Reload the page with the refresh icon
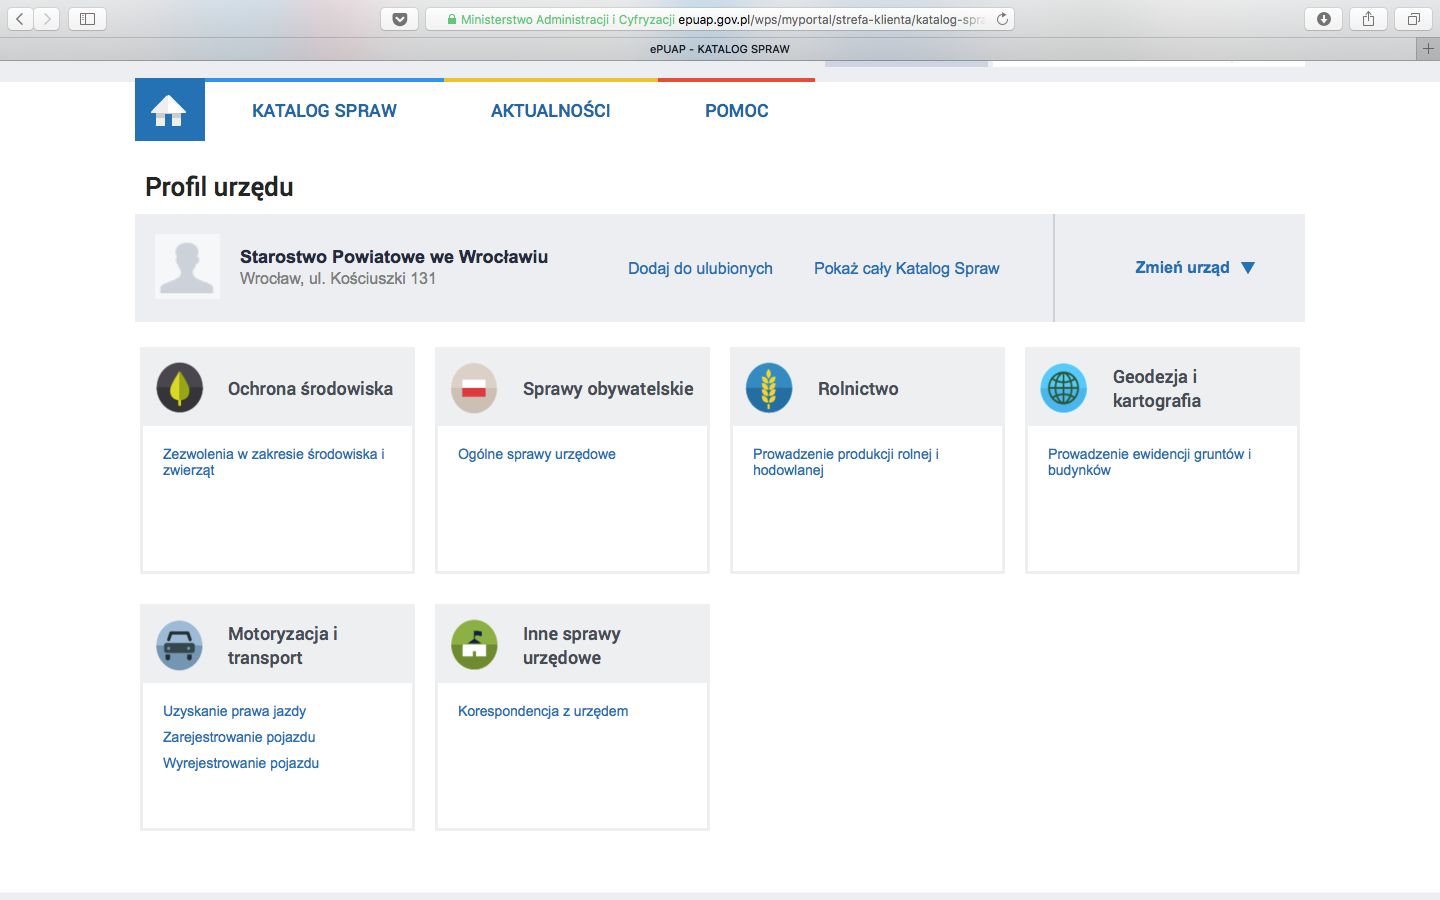 pos(1002,19)
